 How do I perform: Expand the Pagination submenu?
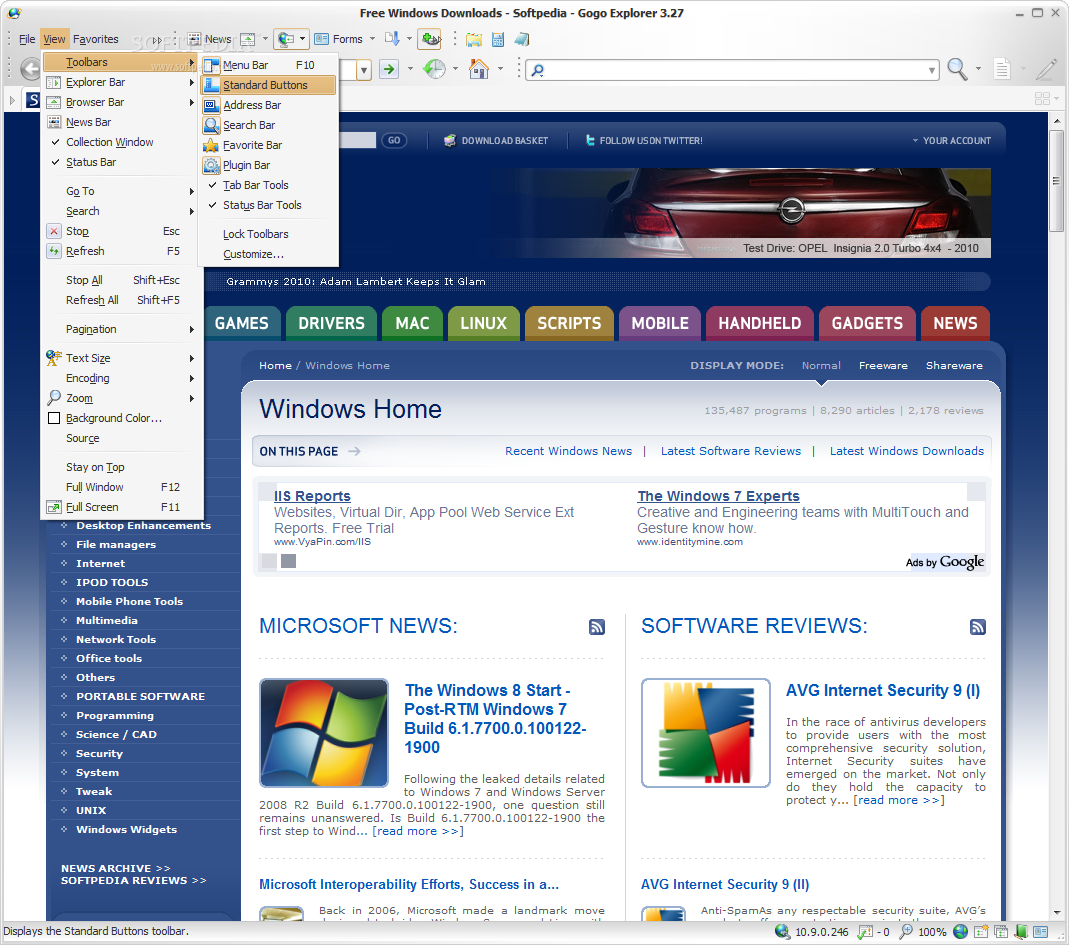(121, 329)
